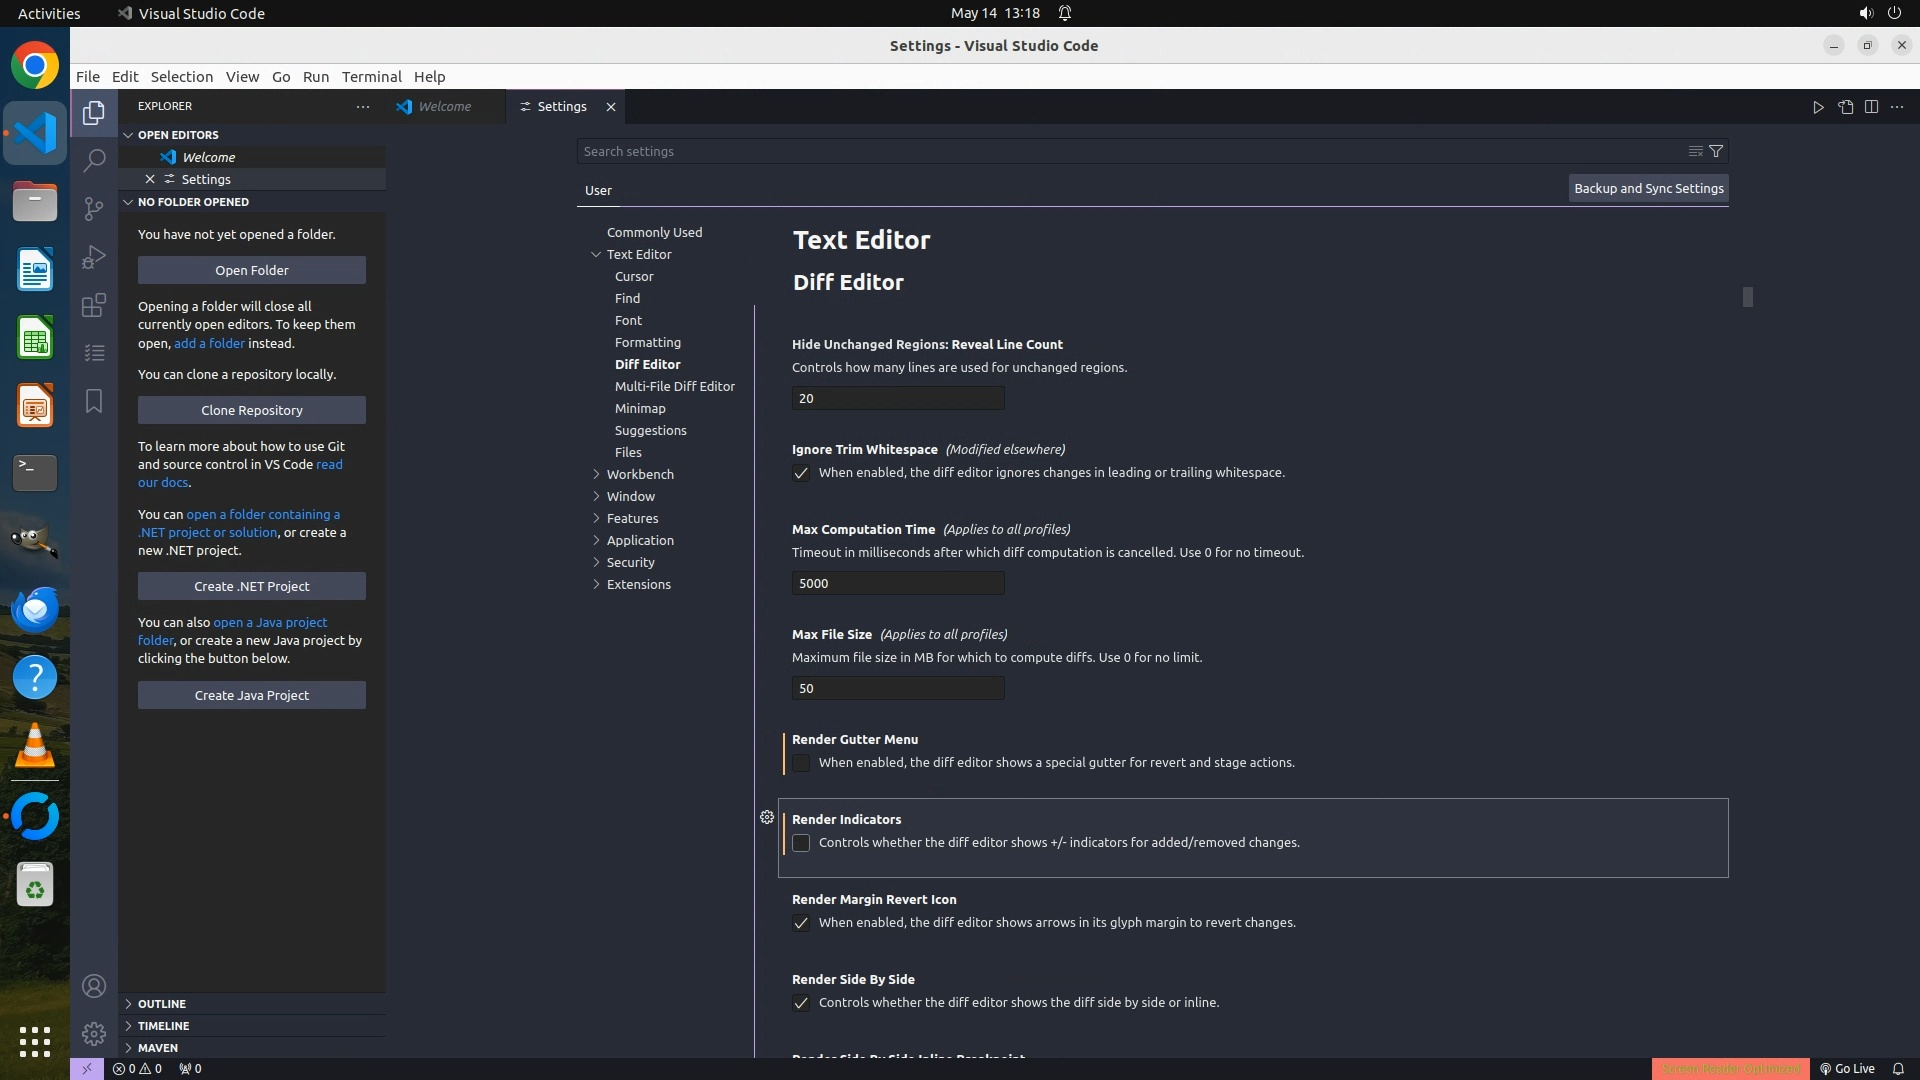Enable Render Gutter Menu checkbox
1920x1080 pixels.
point(801,763)
